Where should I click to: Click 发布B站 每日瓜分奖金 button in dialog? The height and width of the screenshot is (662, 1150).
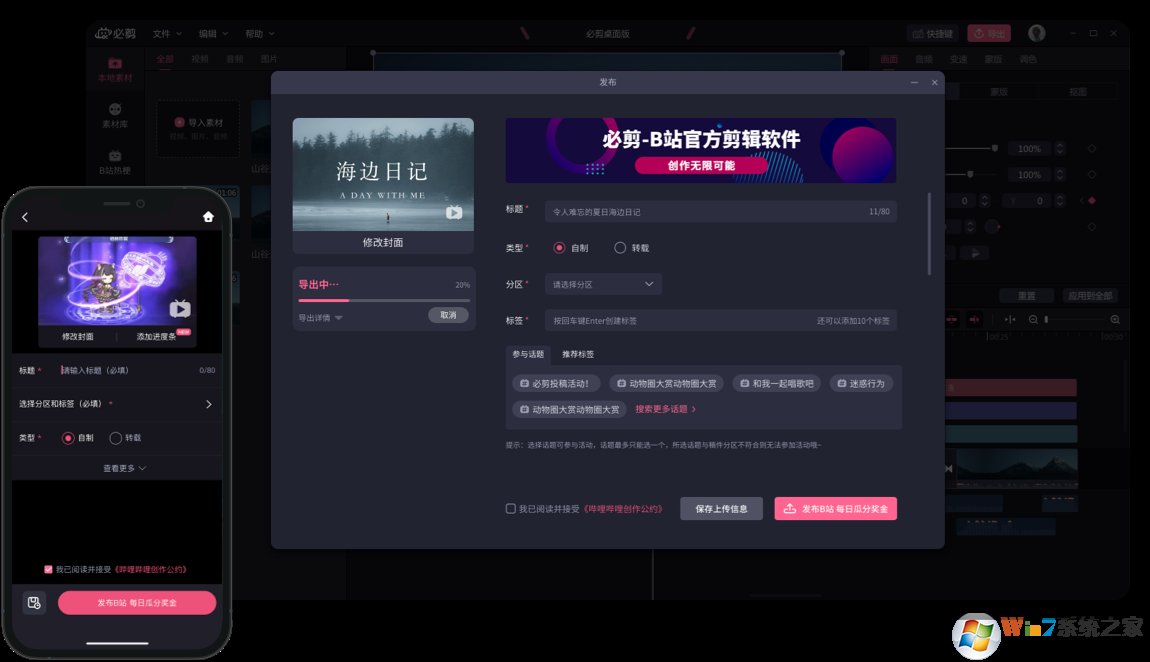(x=835, y=509)
